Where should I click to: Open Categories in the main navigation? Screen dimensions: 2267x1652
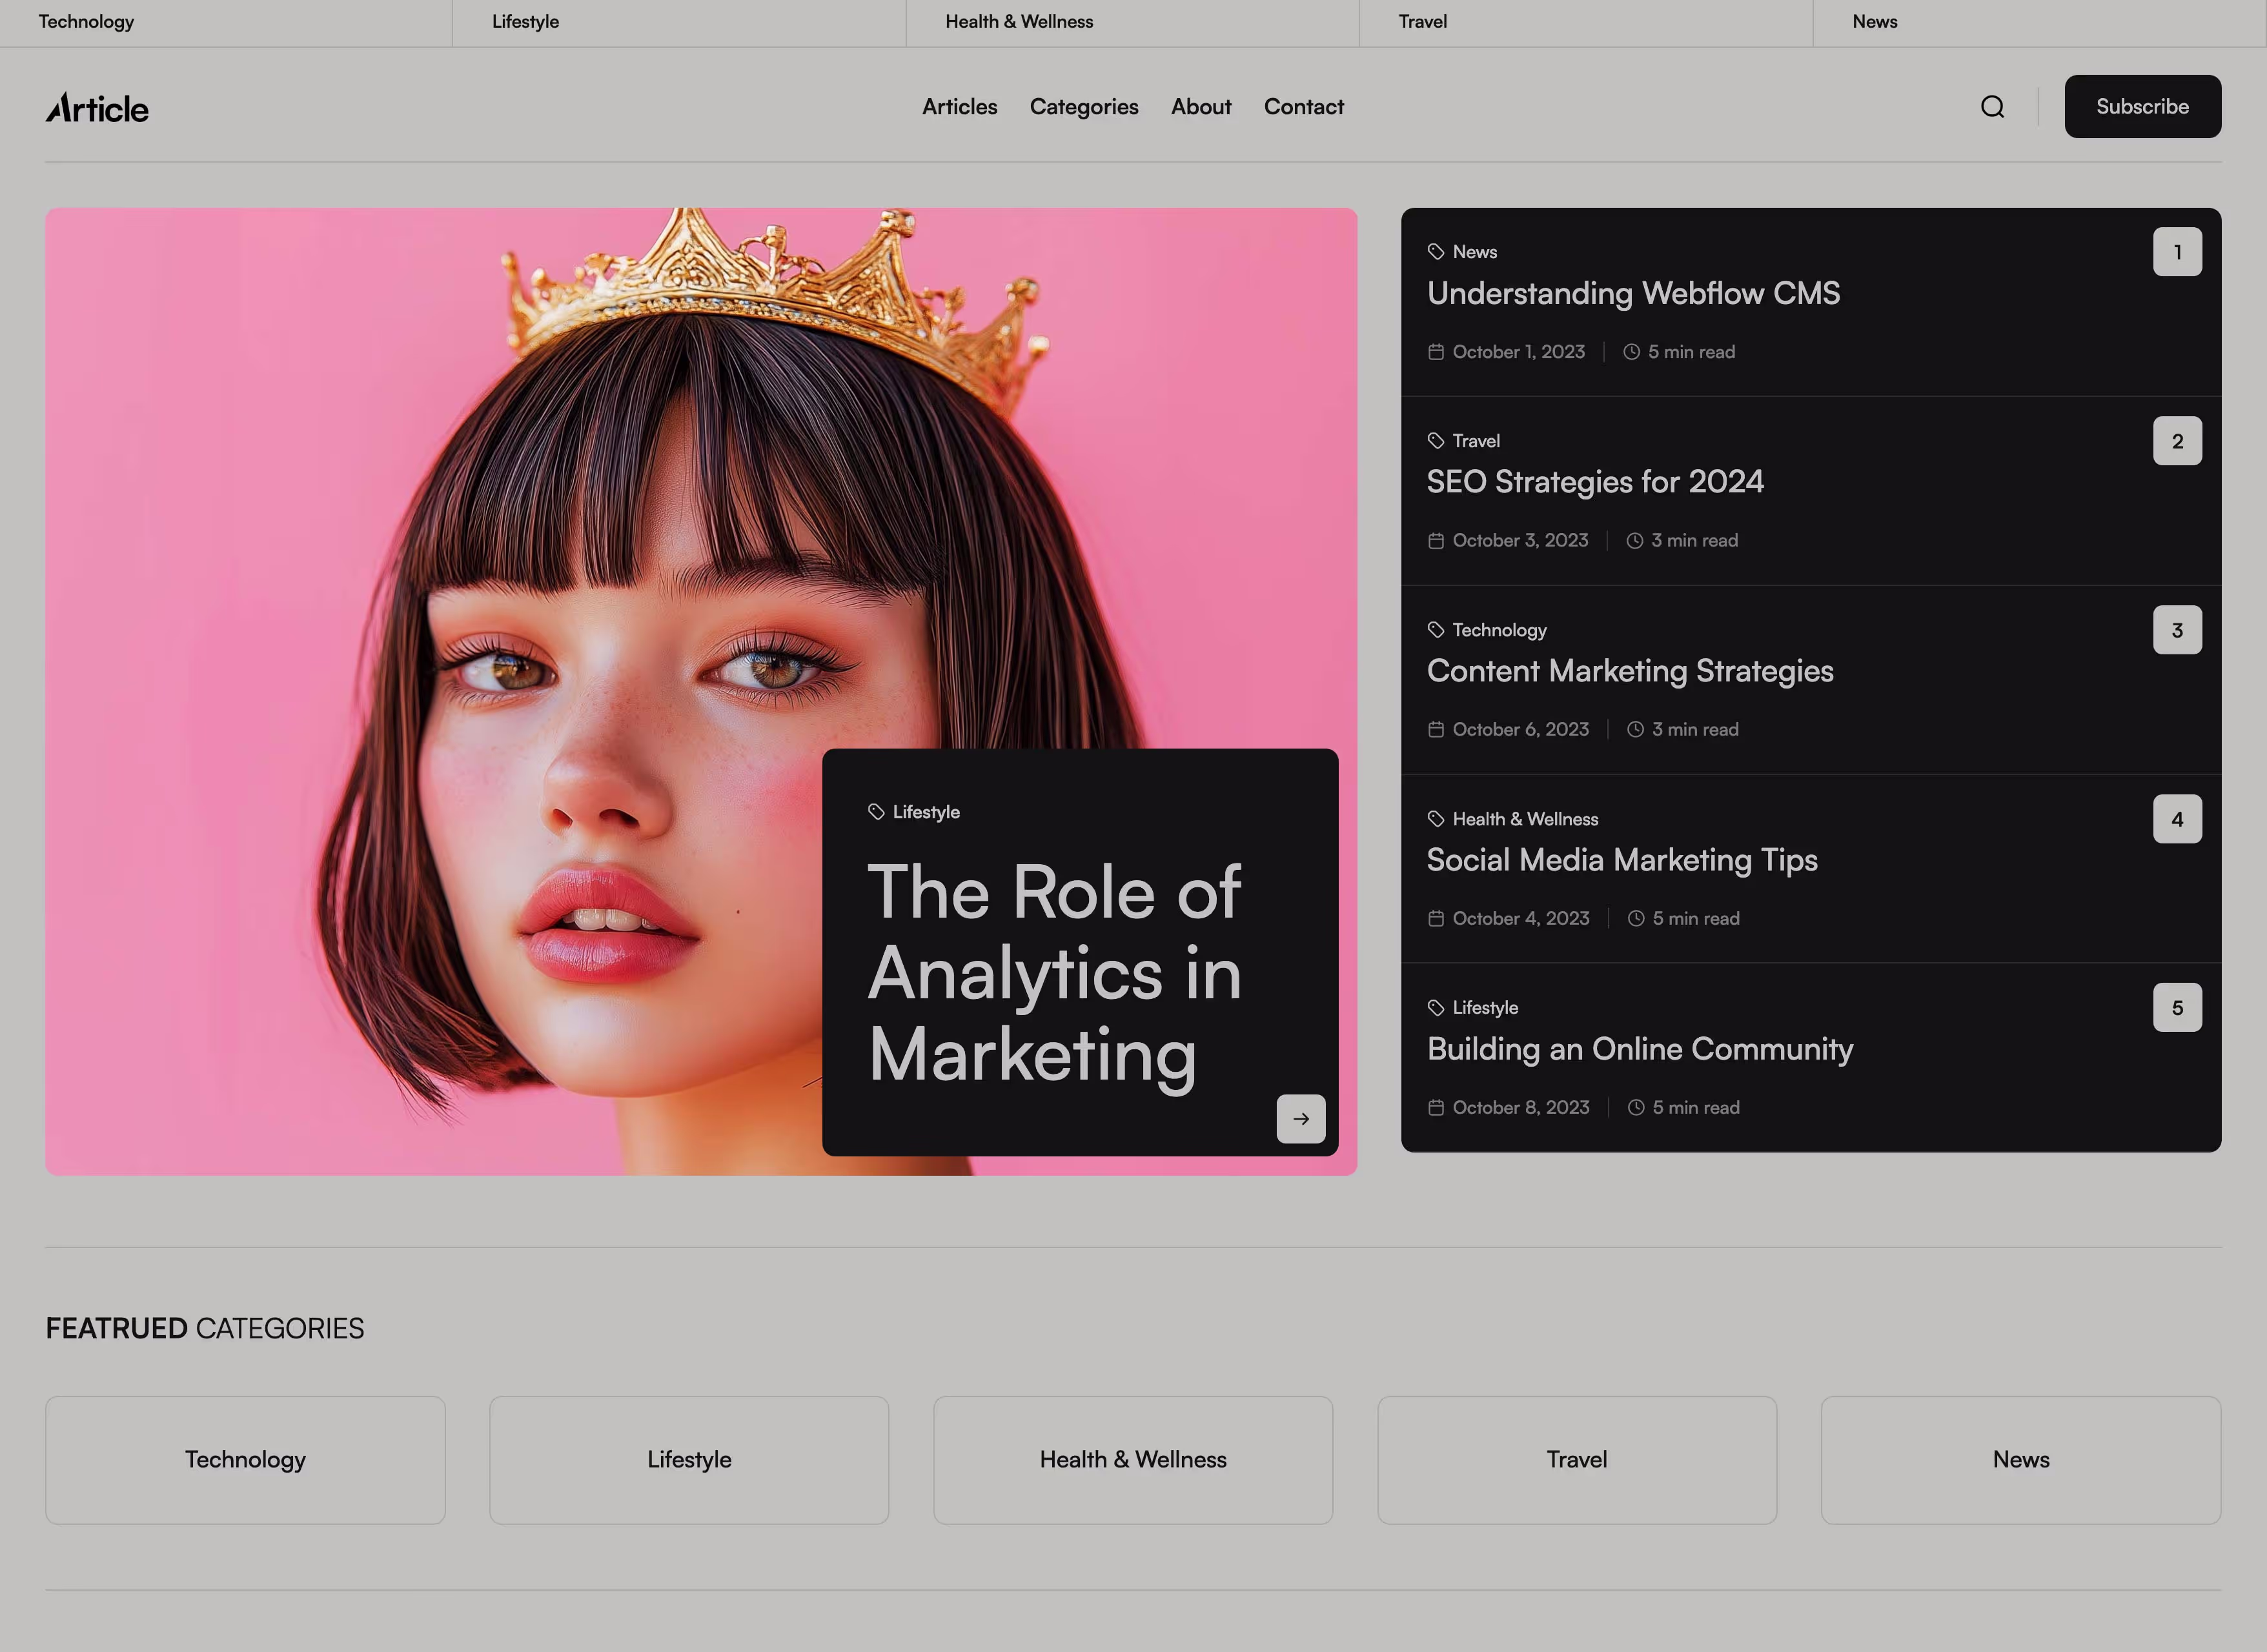point(1084,107)
